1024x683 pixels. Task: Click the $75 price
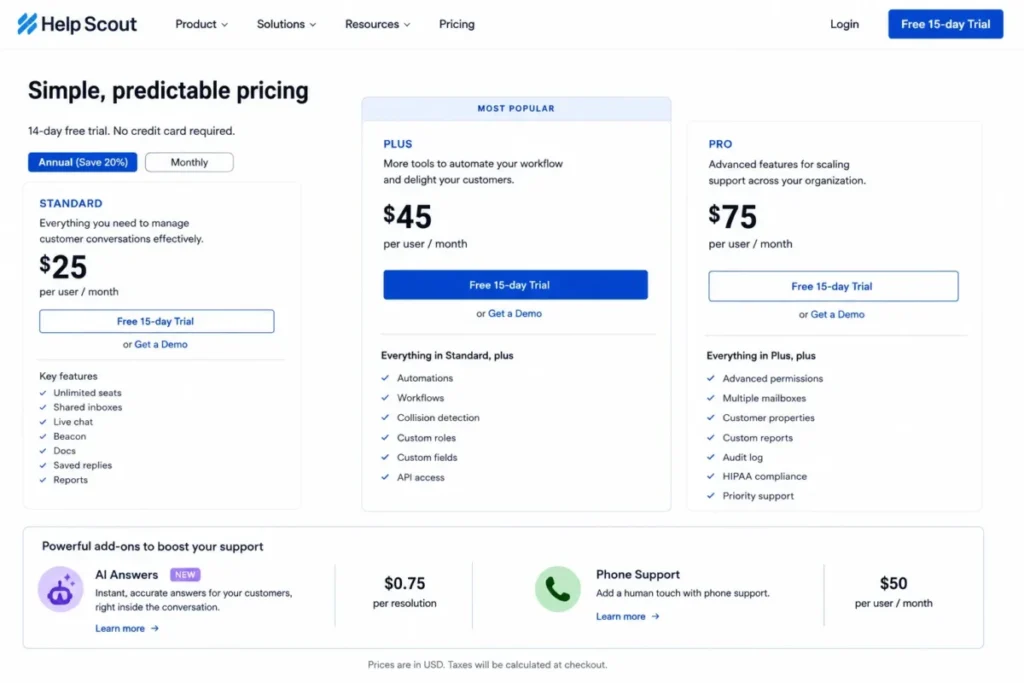733,217
